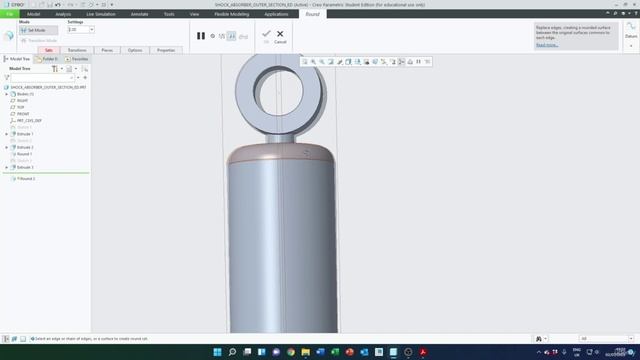Switch to the Analysis ribbon tab
The height and width of the screenshot is (360, 640).
pyautogui.click(x=63, y=14)
